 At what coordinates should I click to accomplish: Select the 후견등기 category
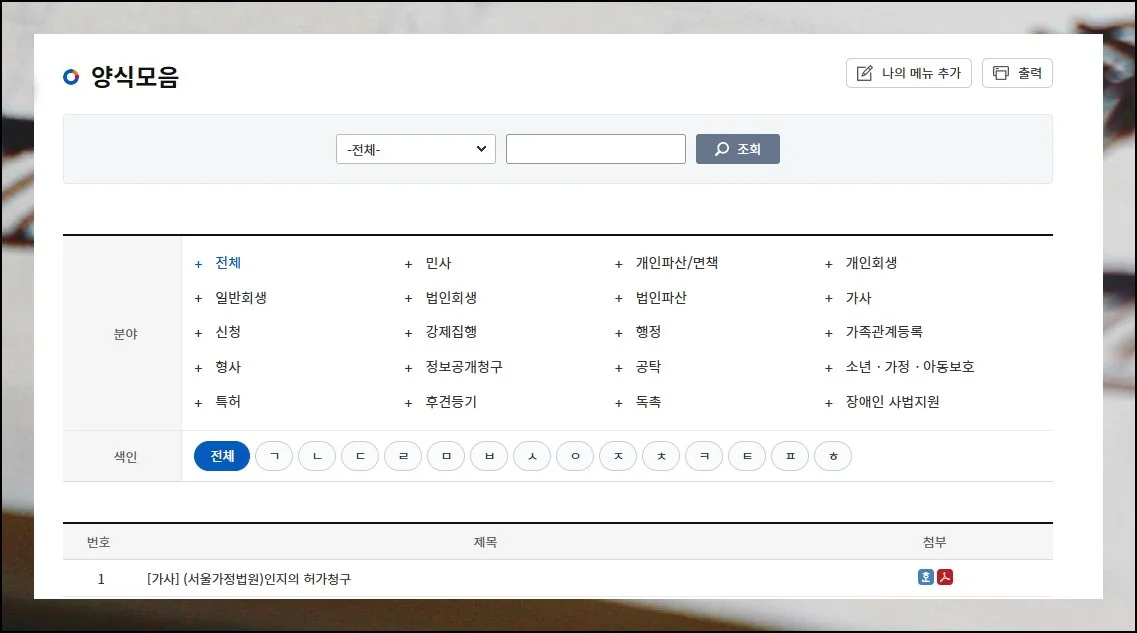tap(451, 402)
